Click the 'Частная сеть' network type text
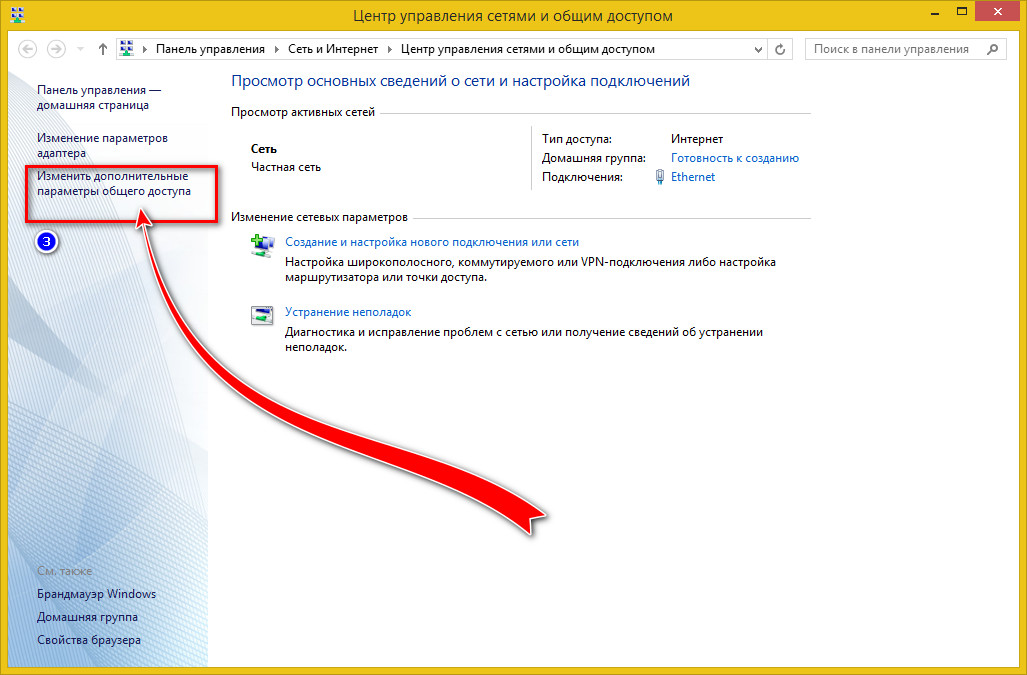This screenshot has width=1027, height=675. 286,167
